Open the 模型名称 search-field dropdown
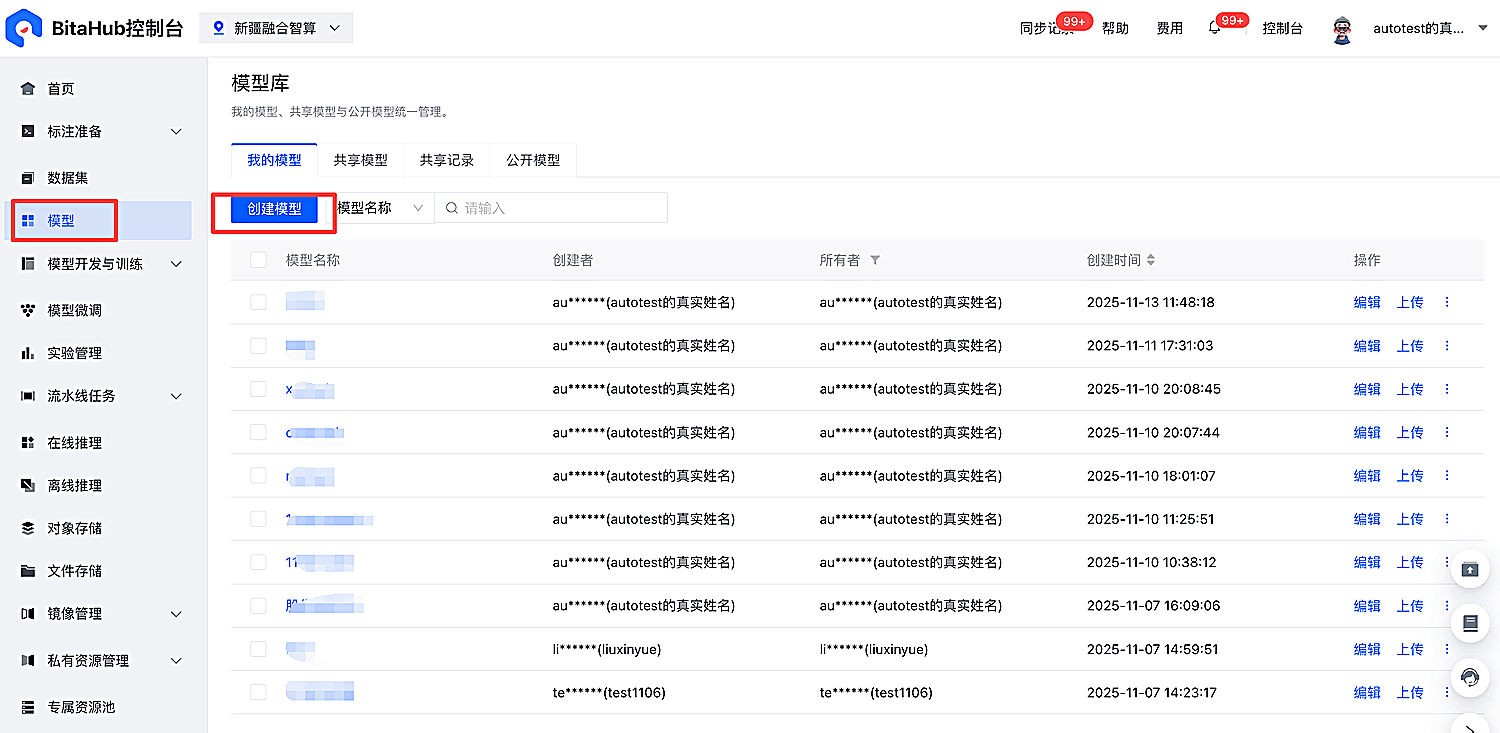The width and height of the screenshot is (1500, 733). (381, 208)
